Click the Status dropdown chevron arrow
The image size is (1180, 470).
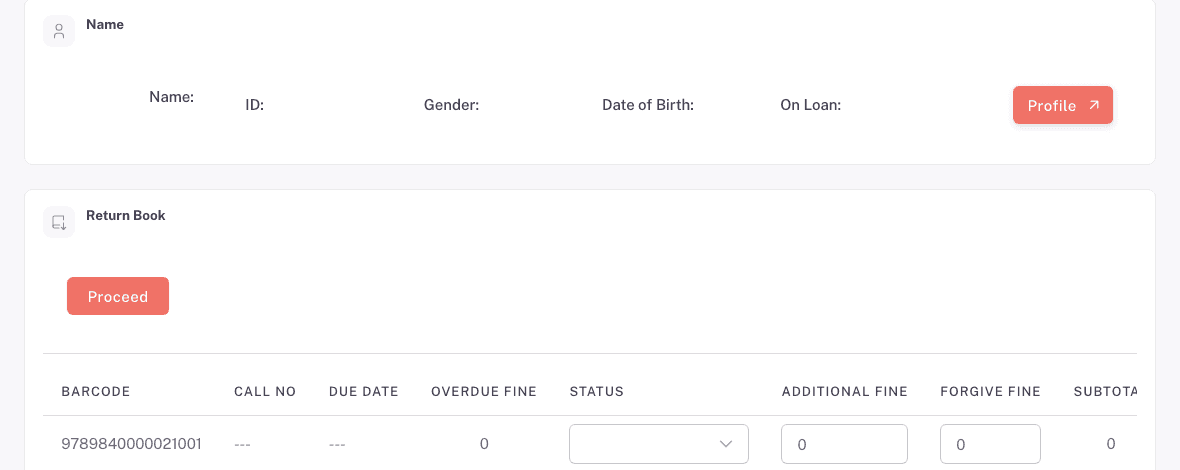[726, 444]
